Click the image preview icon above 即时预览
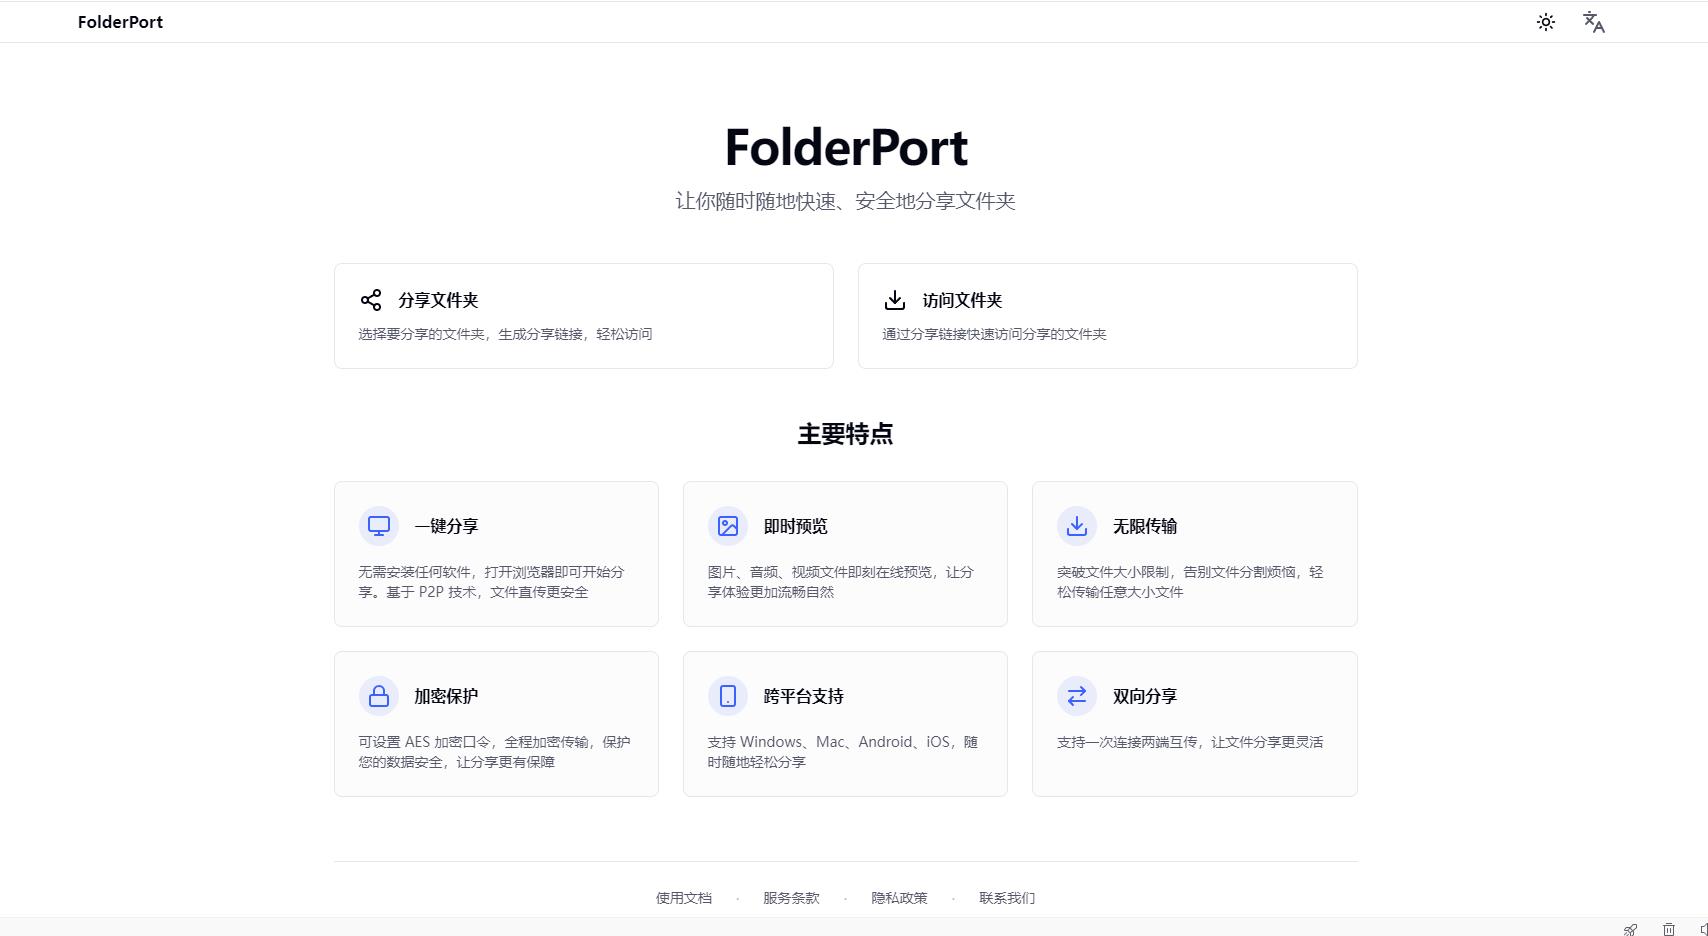Screen dimensions: 1708x936 727,525
